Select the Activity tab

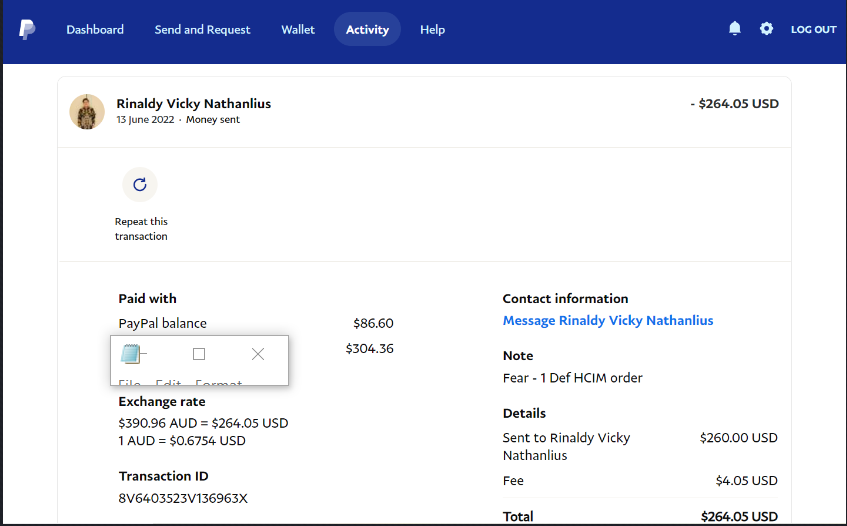[x=367, y=30]
